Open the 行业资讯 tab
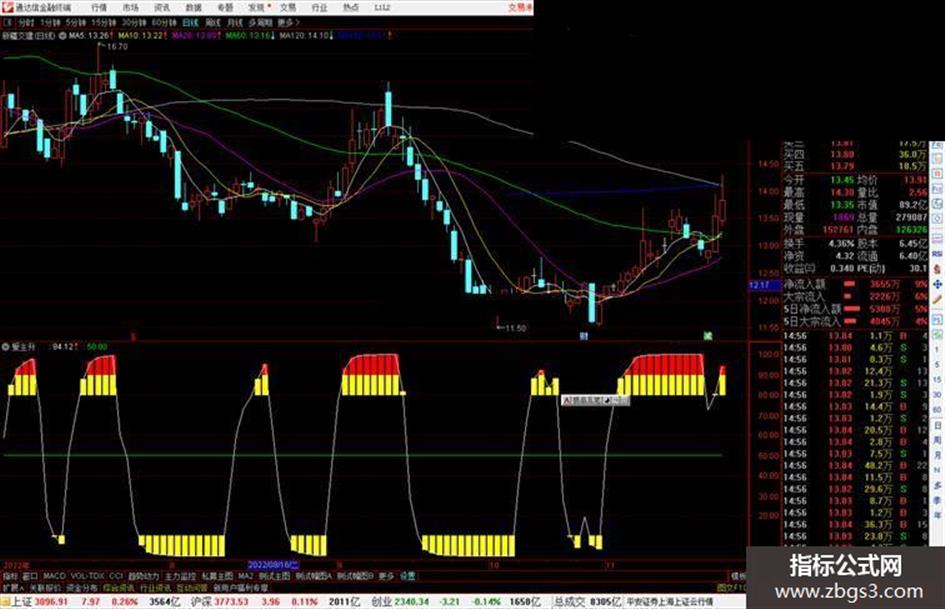The height and width of the screenshot is (609, 945). point(155,587)
